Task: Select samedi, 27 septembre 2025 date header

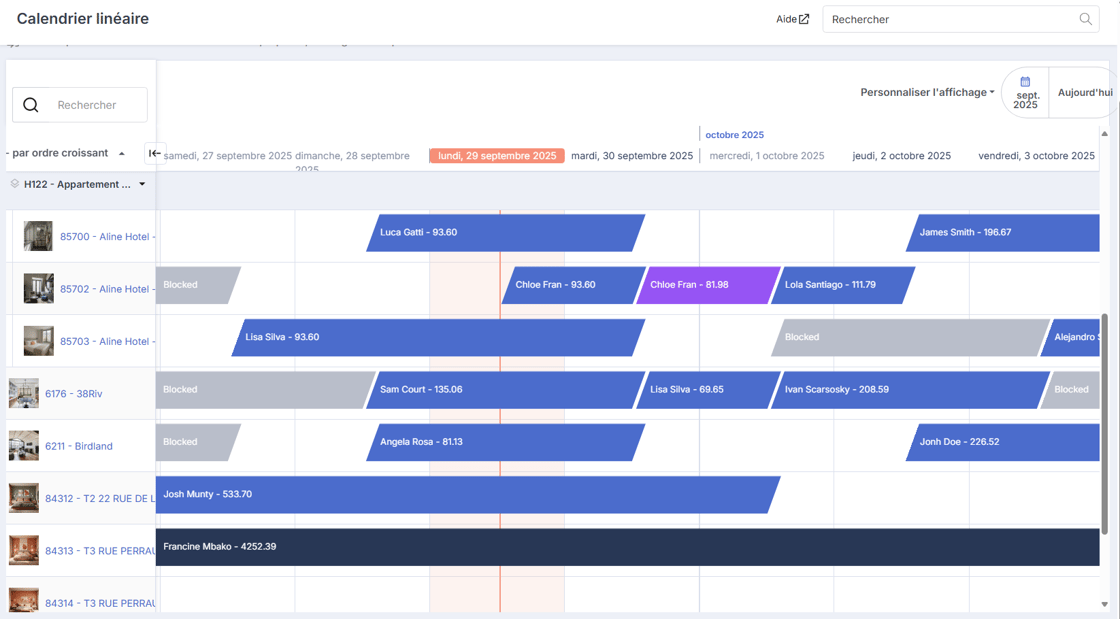Action: (228, 156)
